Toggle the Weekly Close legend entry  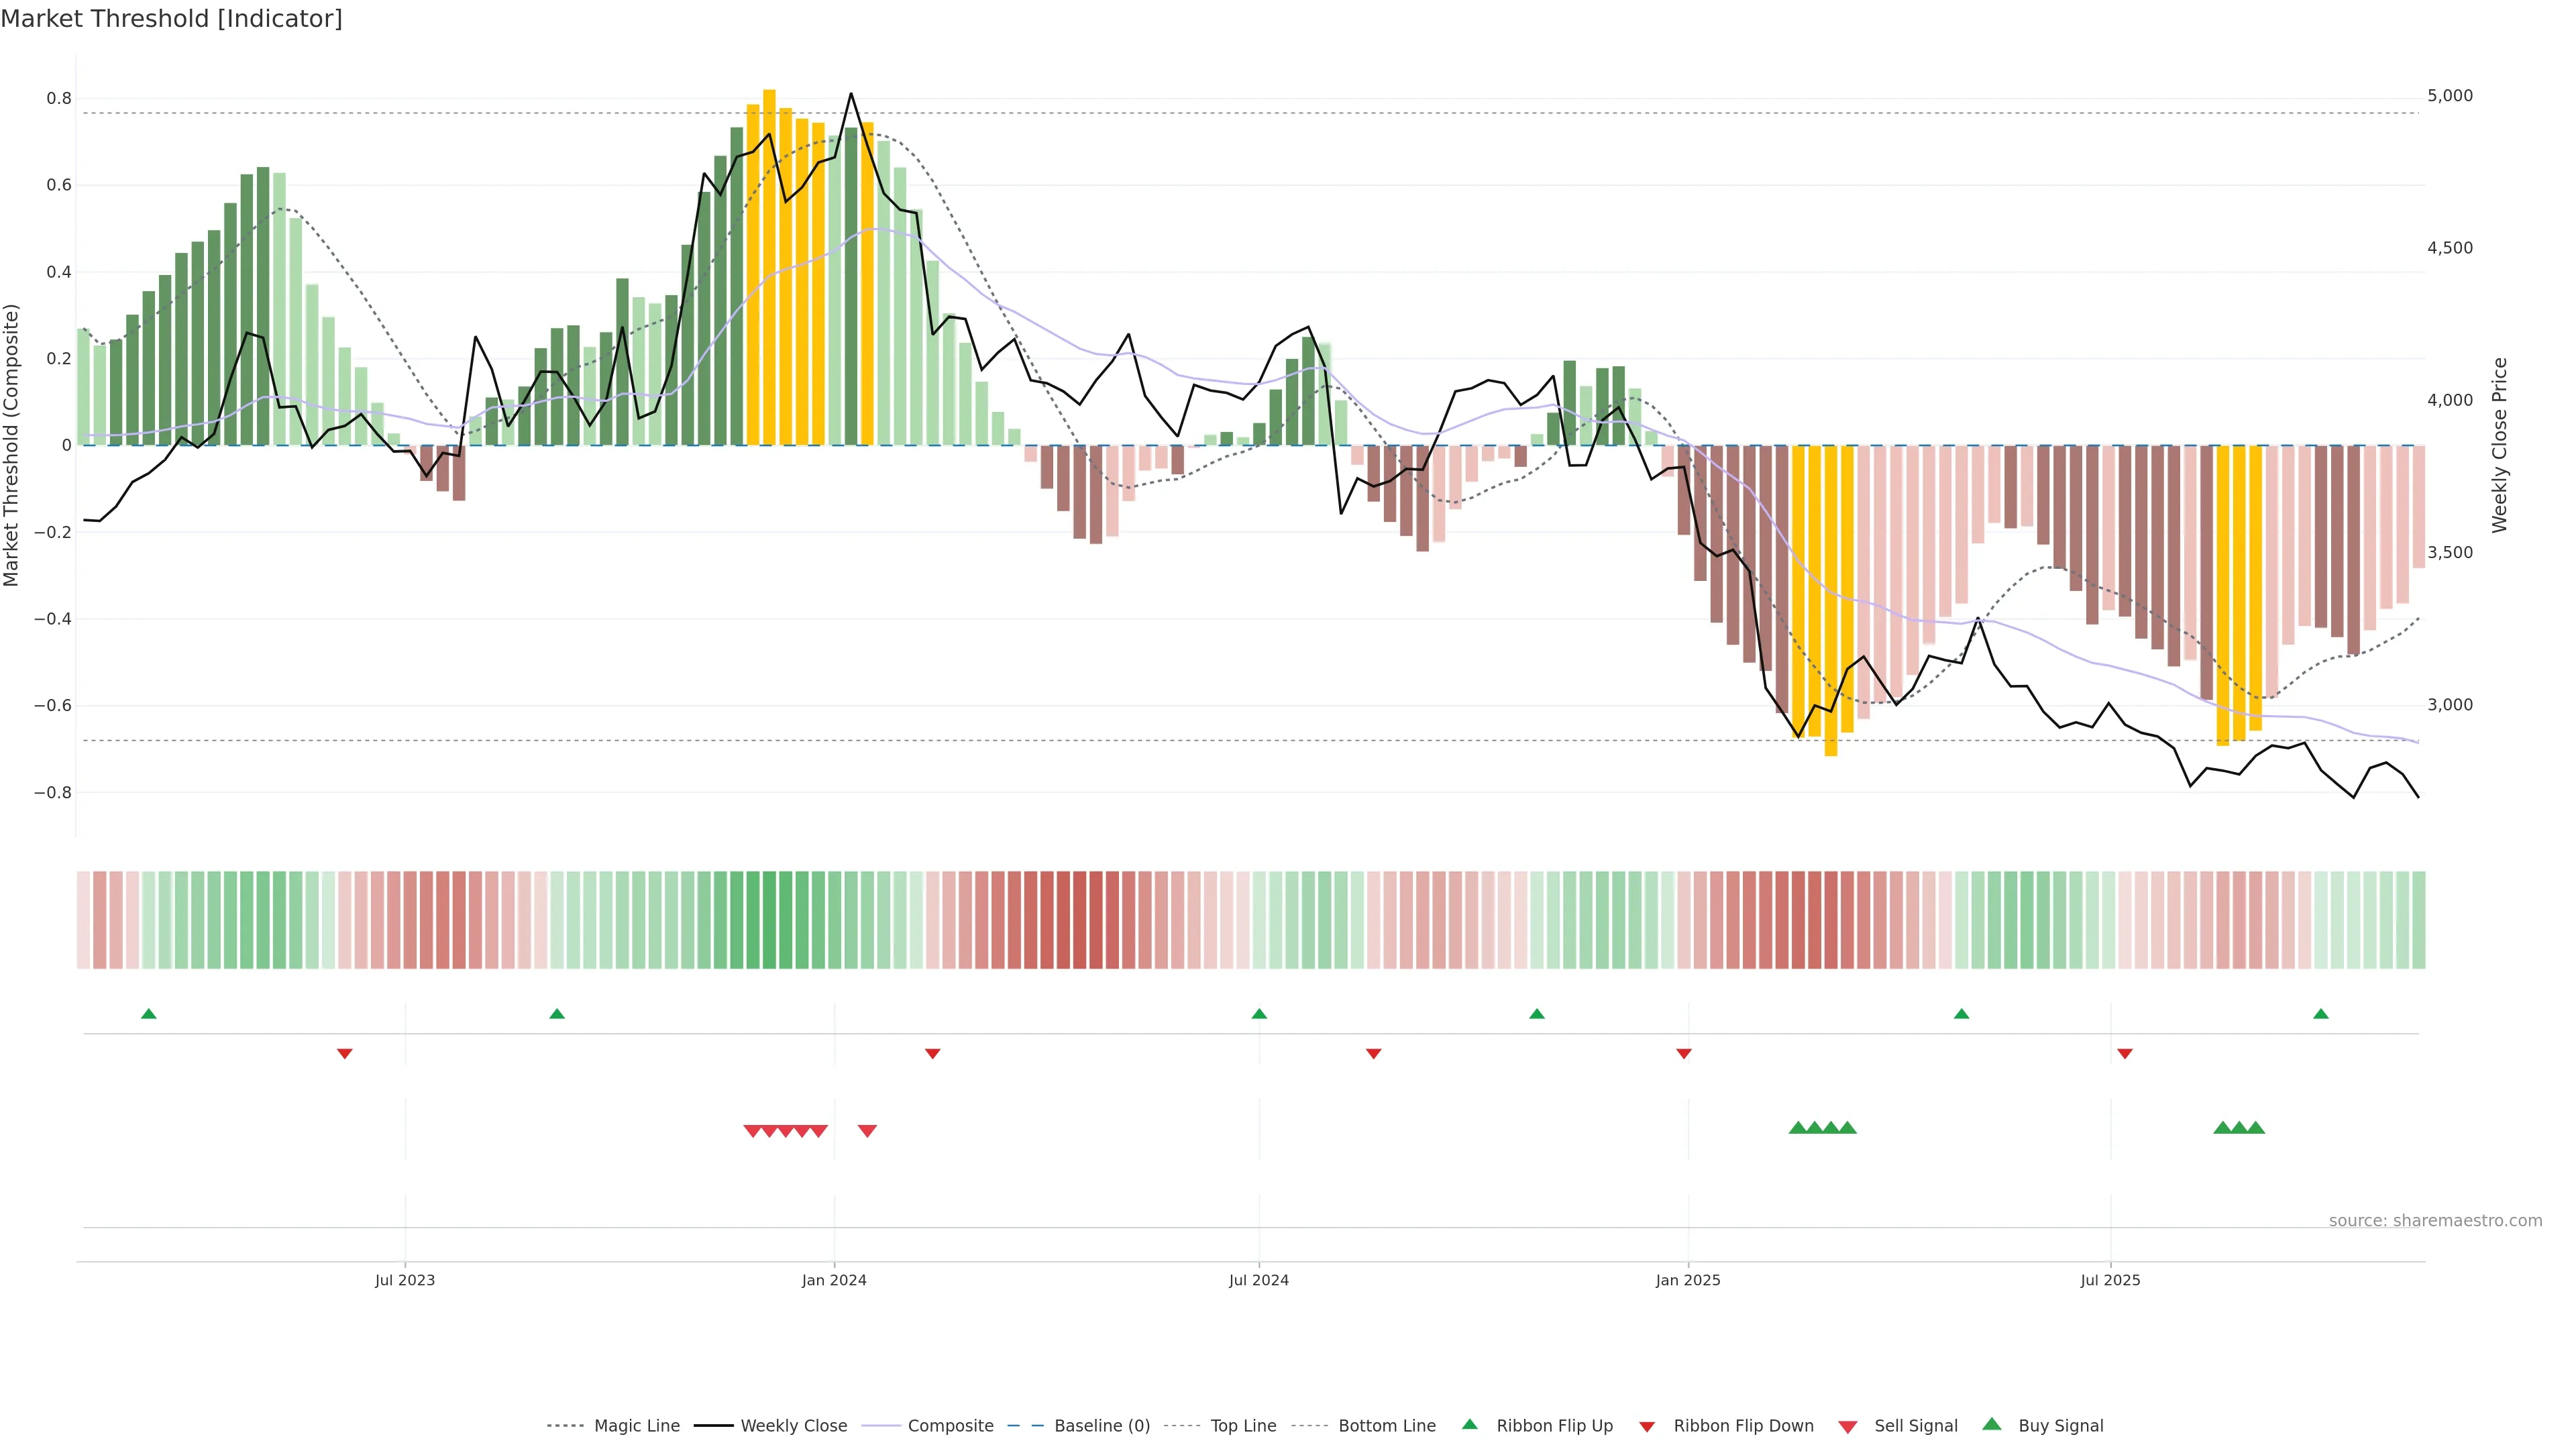point(793,1426)
